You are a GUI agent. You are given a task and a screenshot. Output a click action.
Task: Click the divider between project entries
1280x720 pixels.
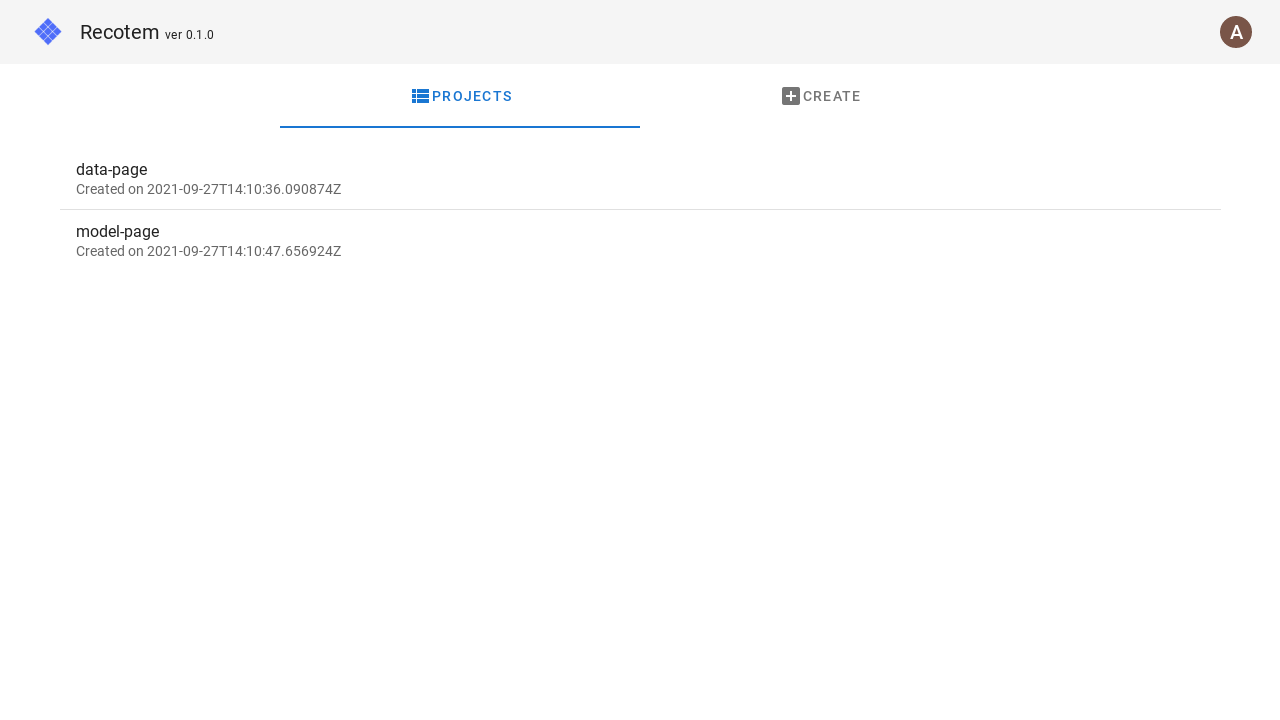640,209
